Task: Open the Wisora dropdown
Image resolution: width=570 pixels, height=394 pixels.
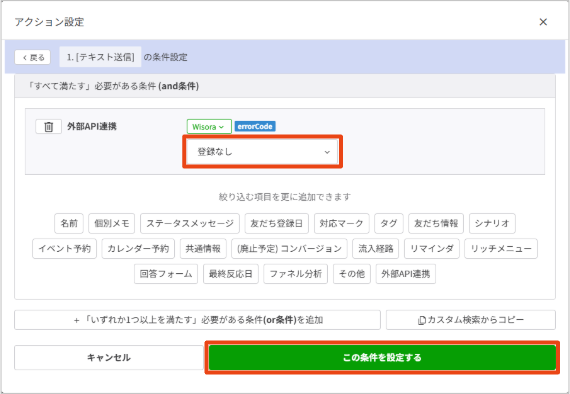Action: (x=209, y=127)
